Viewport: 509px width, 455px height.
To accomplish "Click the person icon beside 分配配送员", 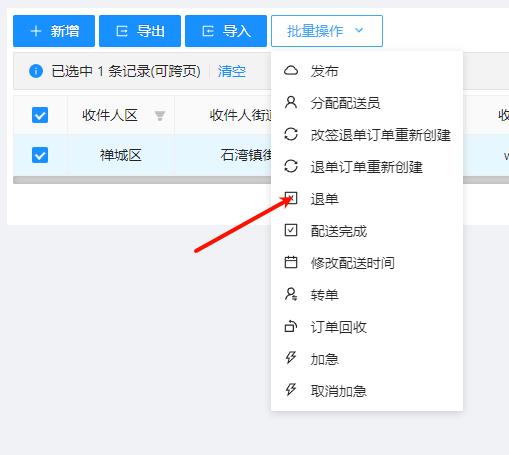I will point(291,102).
